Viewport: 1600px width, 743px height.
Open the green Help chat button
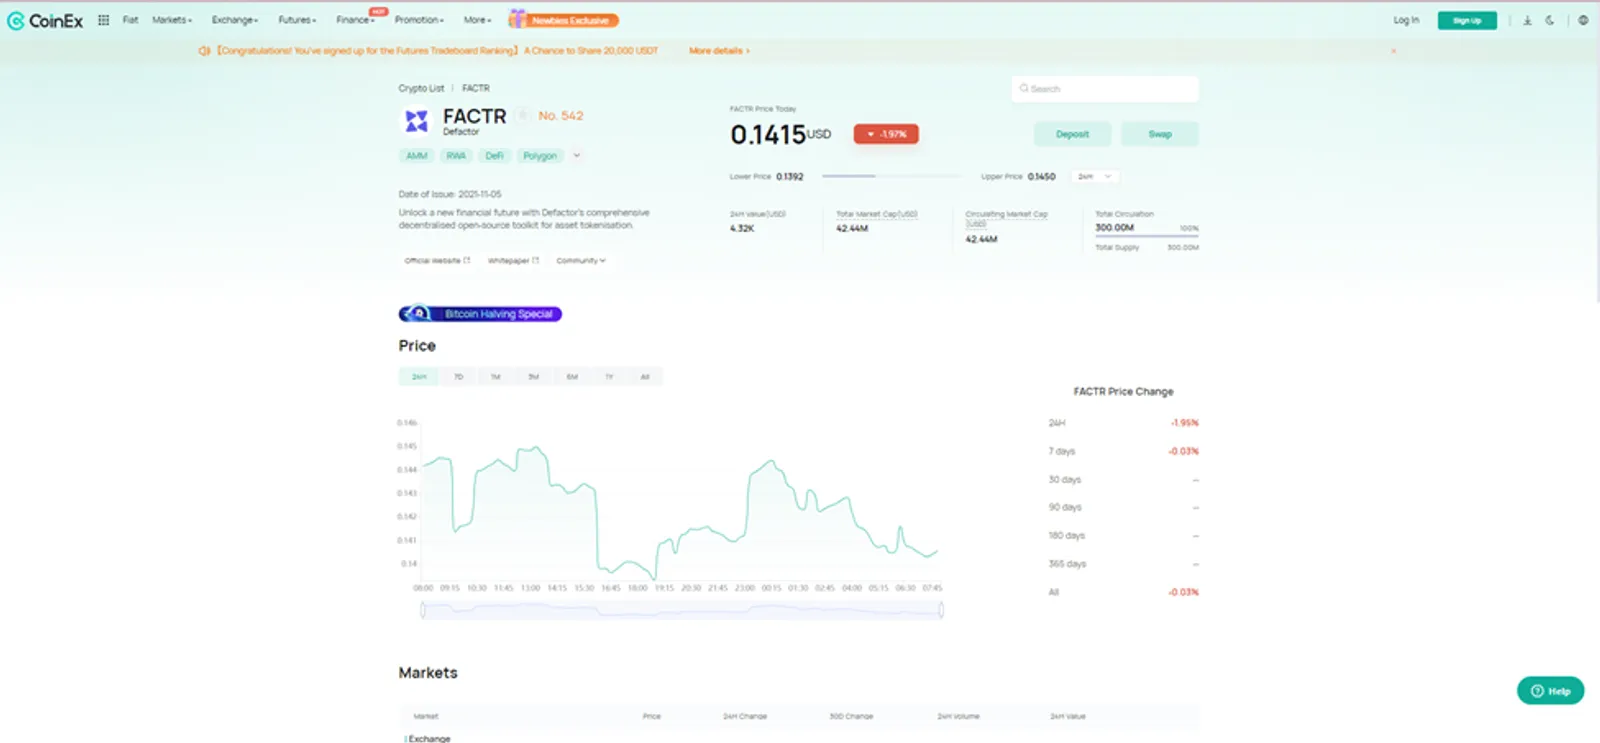(x=1550, y=691)
